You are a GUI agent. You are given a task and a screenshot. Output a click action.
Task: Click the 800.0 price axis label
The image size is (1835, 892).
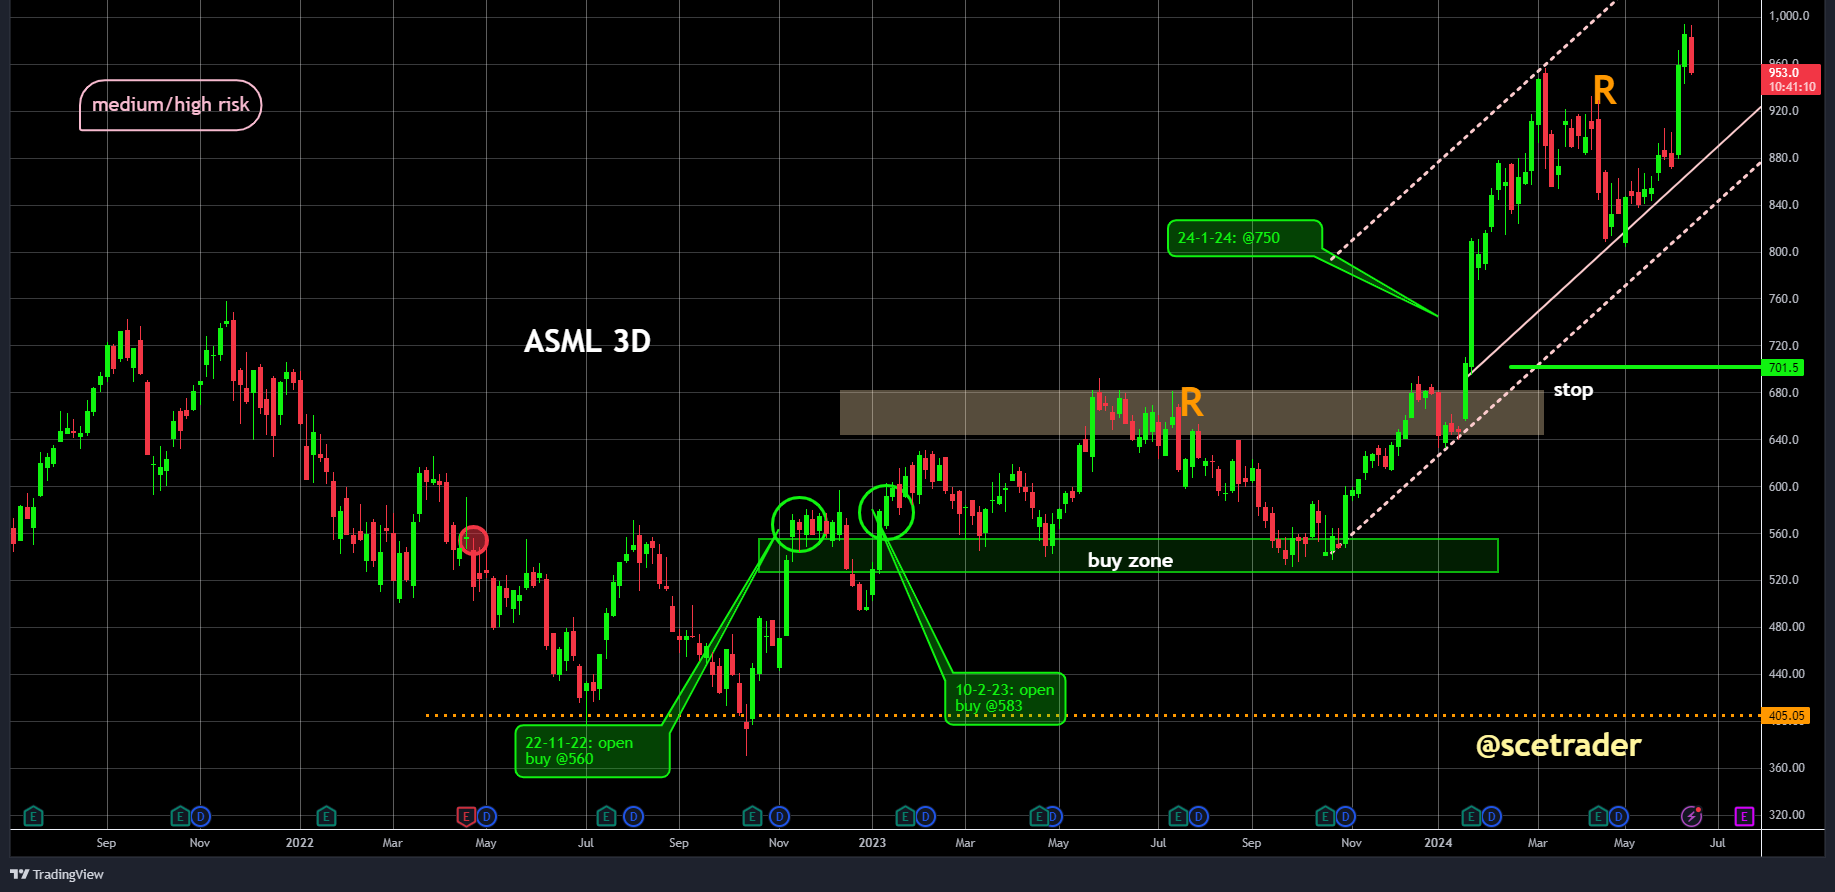[1784, 252]
